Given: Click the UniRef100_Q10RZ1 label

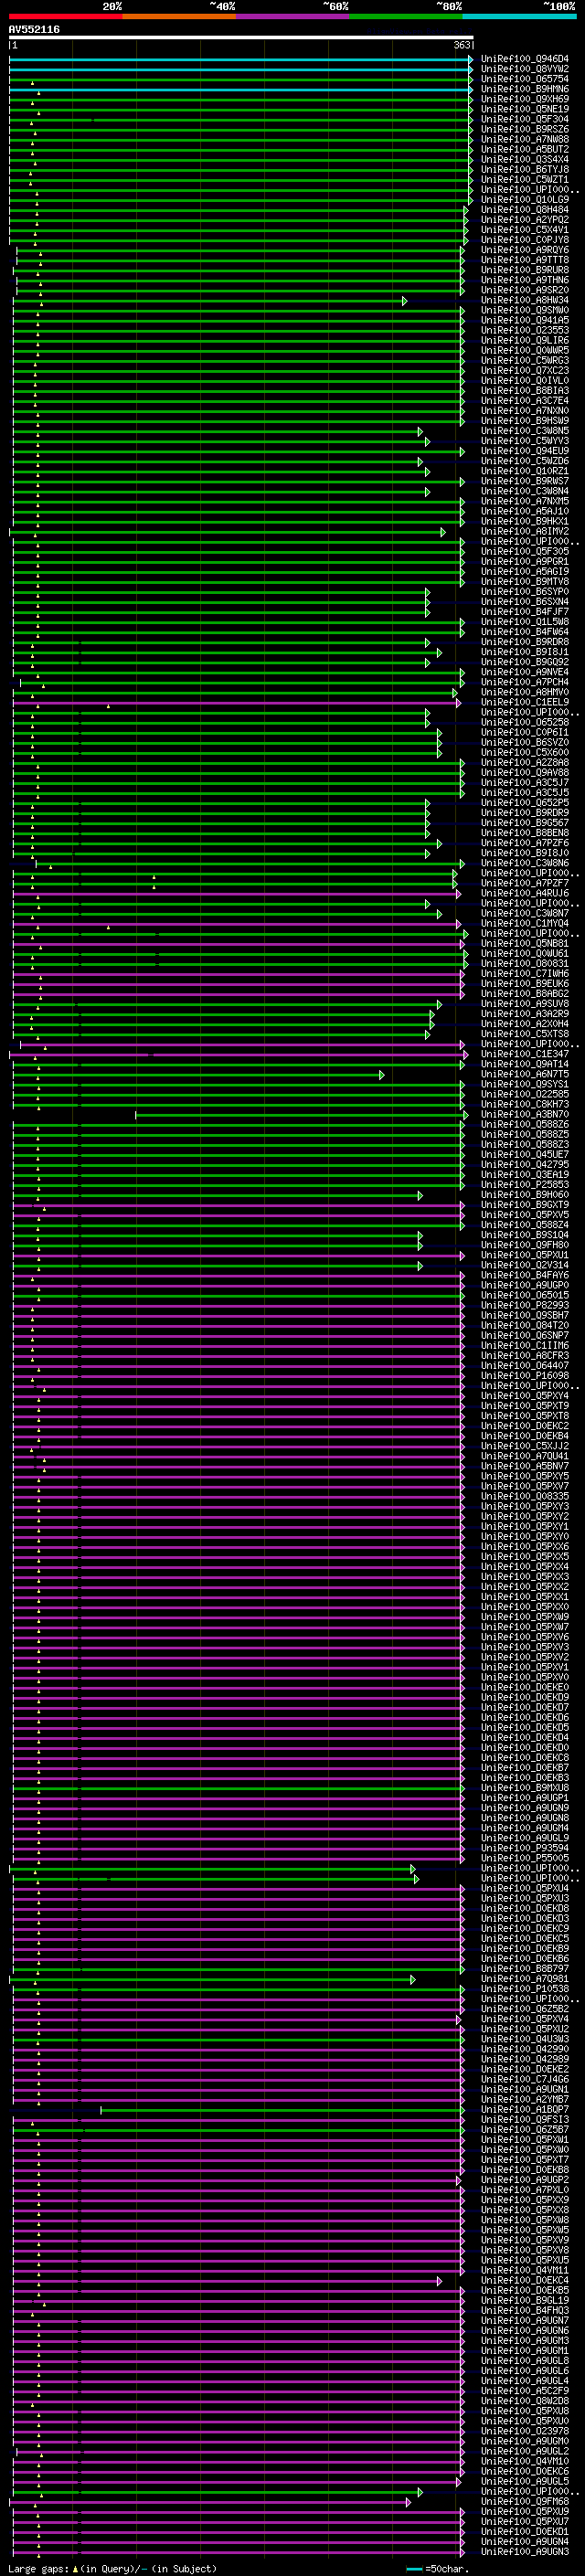Looking at the screenshot, I should click(525, 471).
